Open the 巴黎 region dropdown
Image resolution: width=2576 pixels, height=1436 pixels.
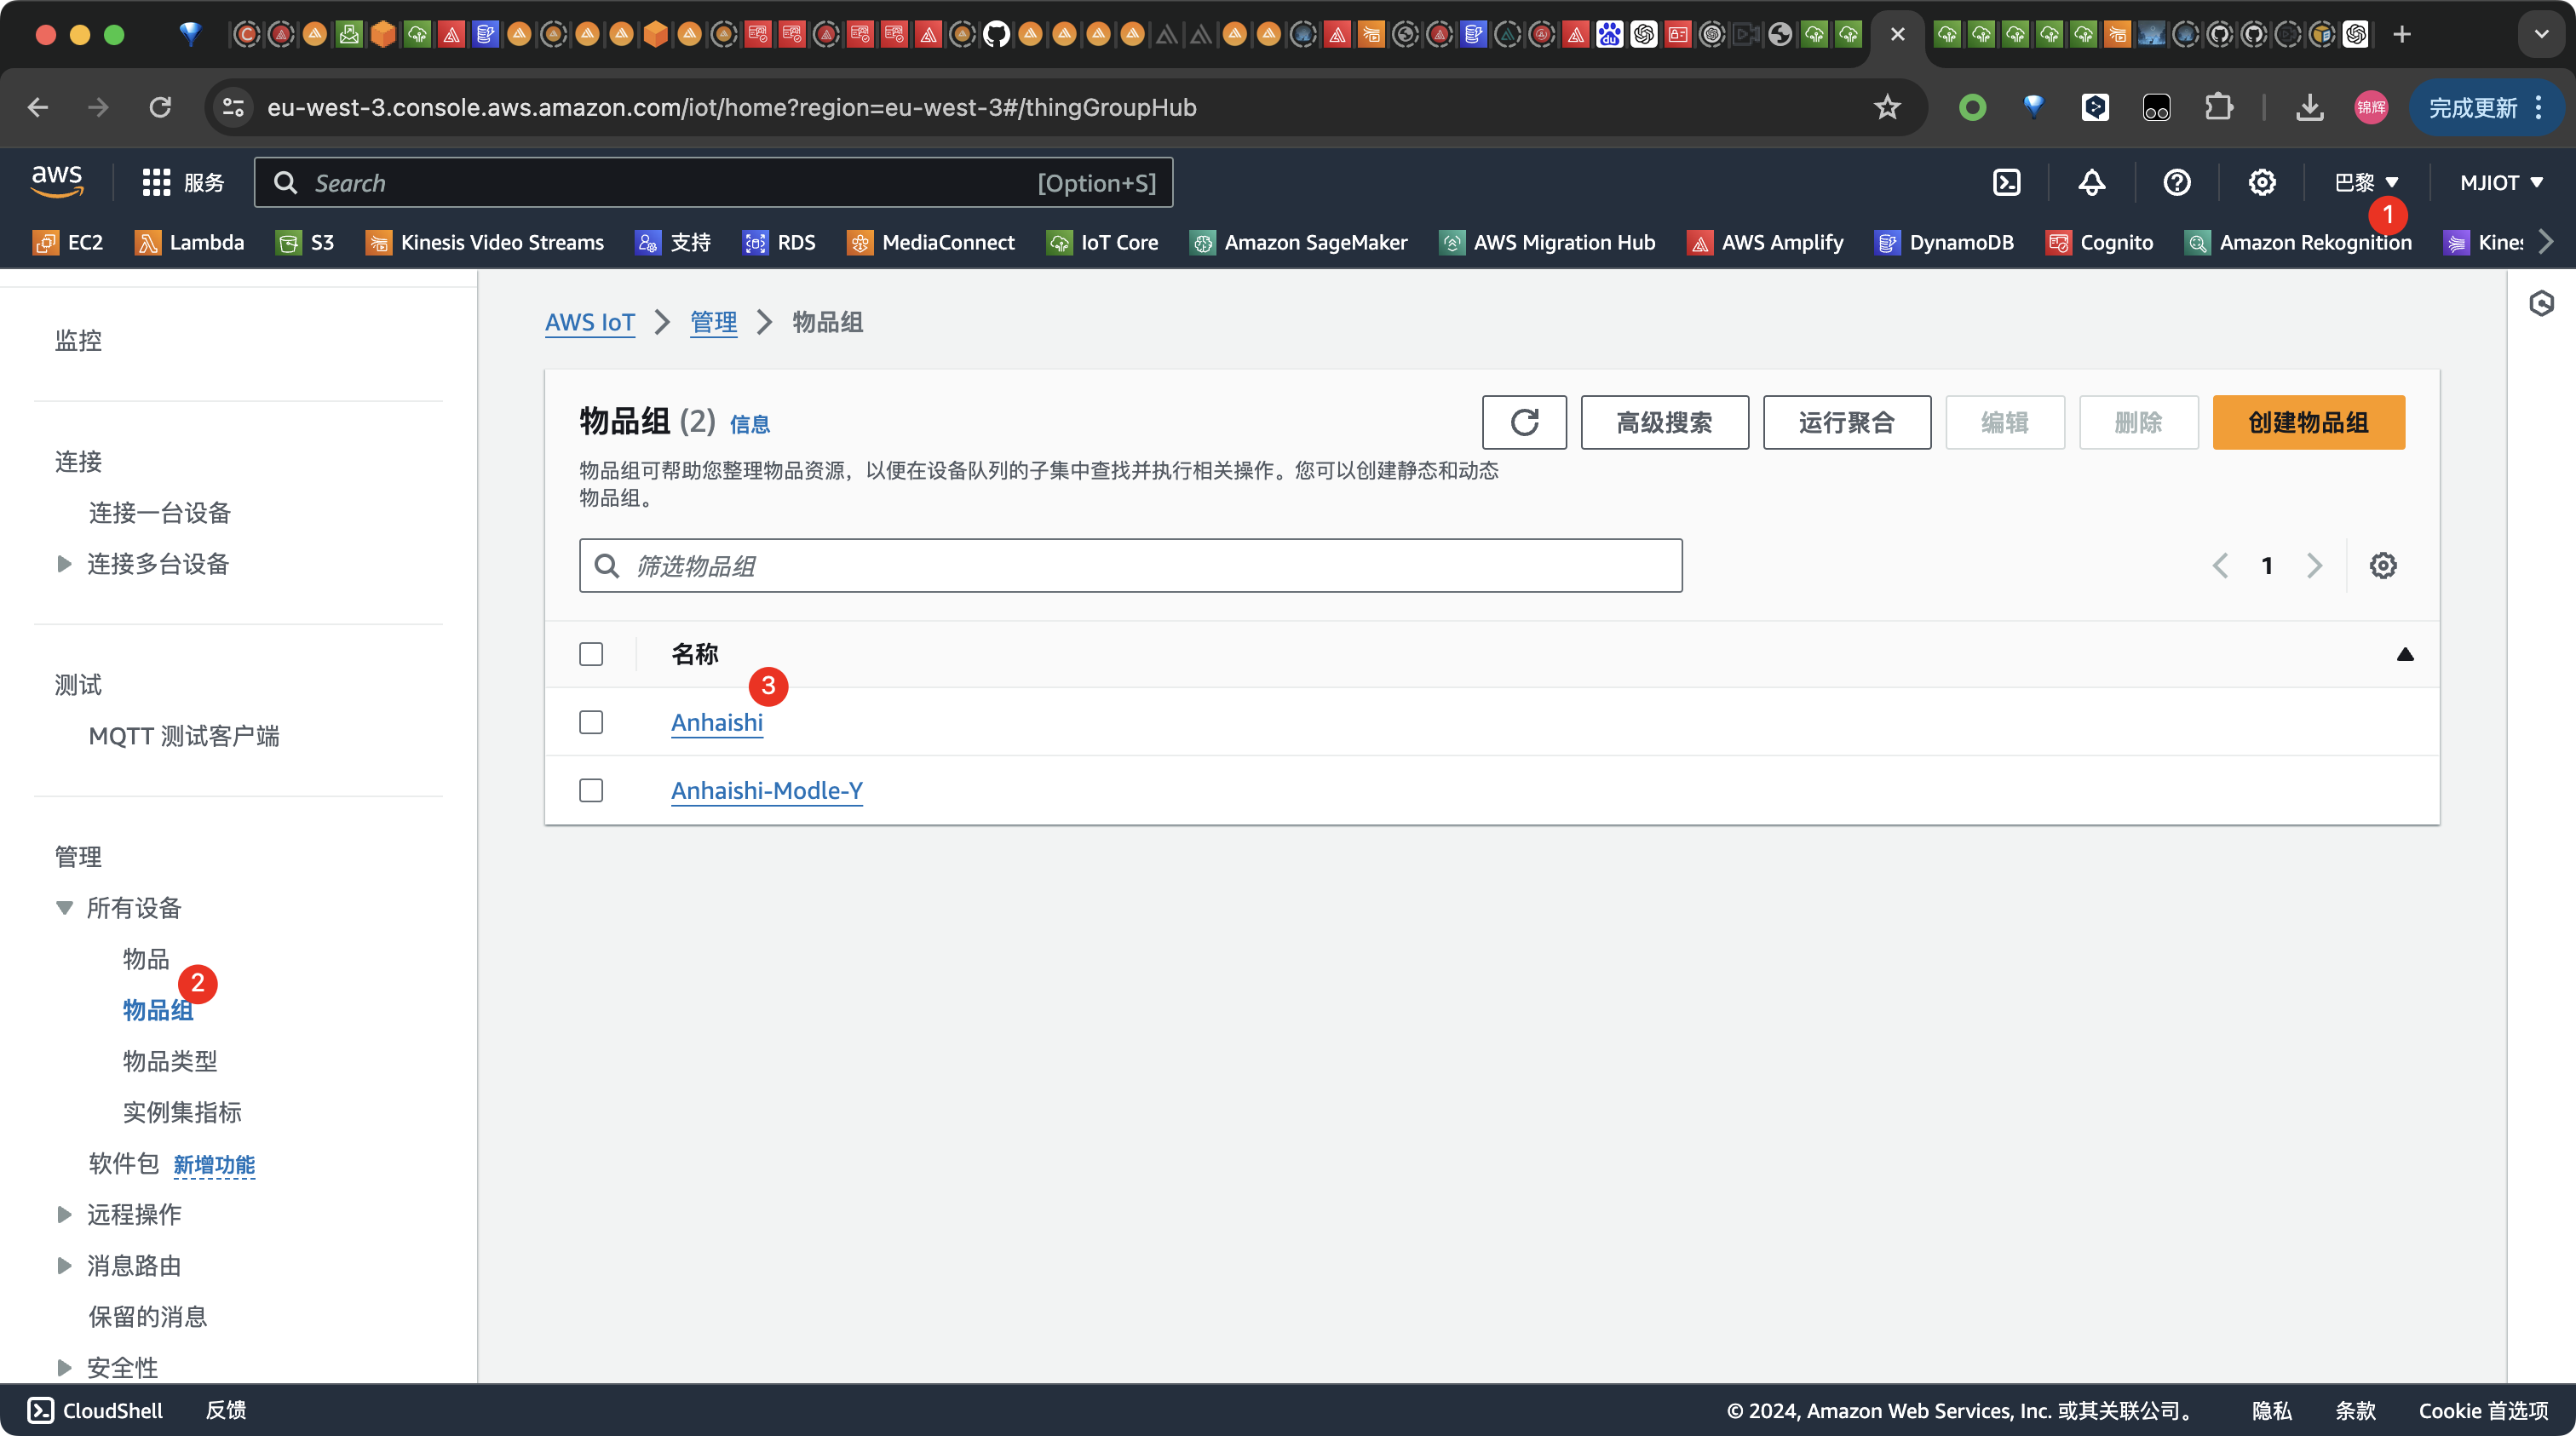click(2366, 182)
